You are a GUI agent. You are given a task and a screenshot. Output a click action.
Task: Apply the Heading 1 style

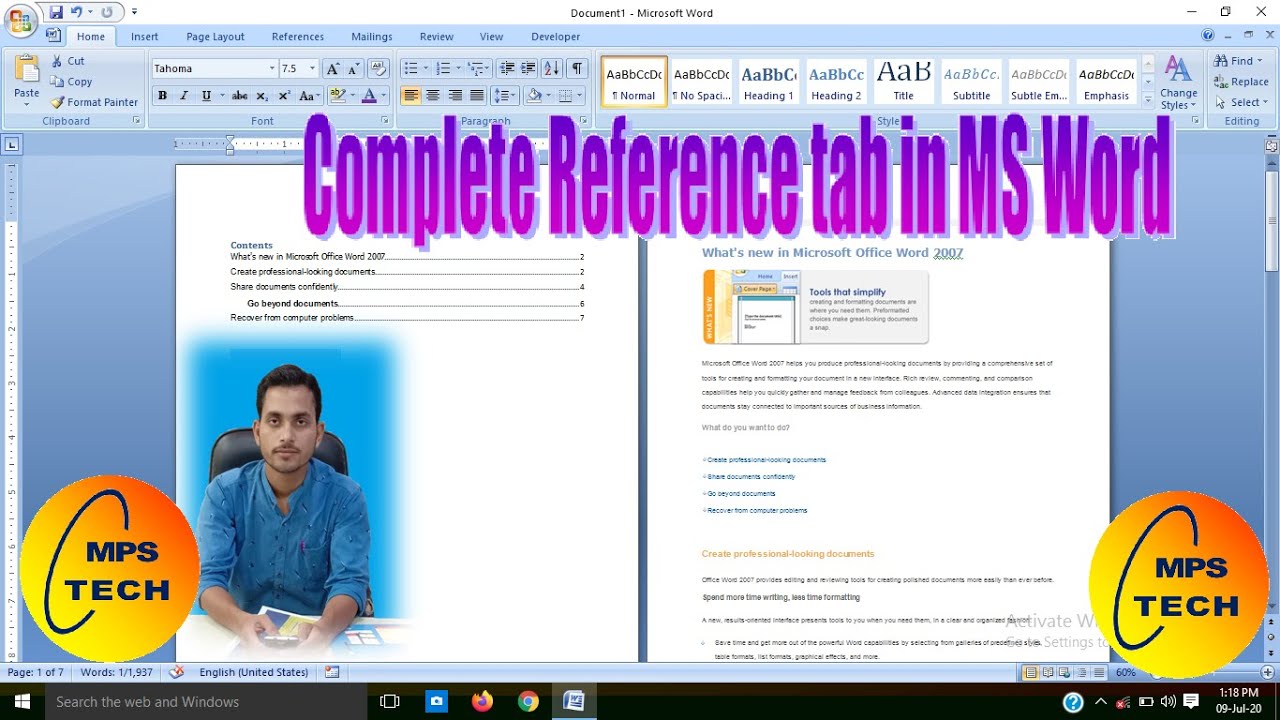point(768,81)
